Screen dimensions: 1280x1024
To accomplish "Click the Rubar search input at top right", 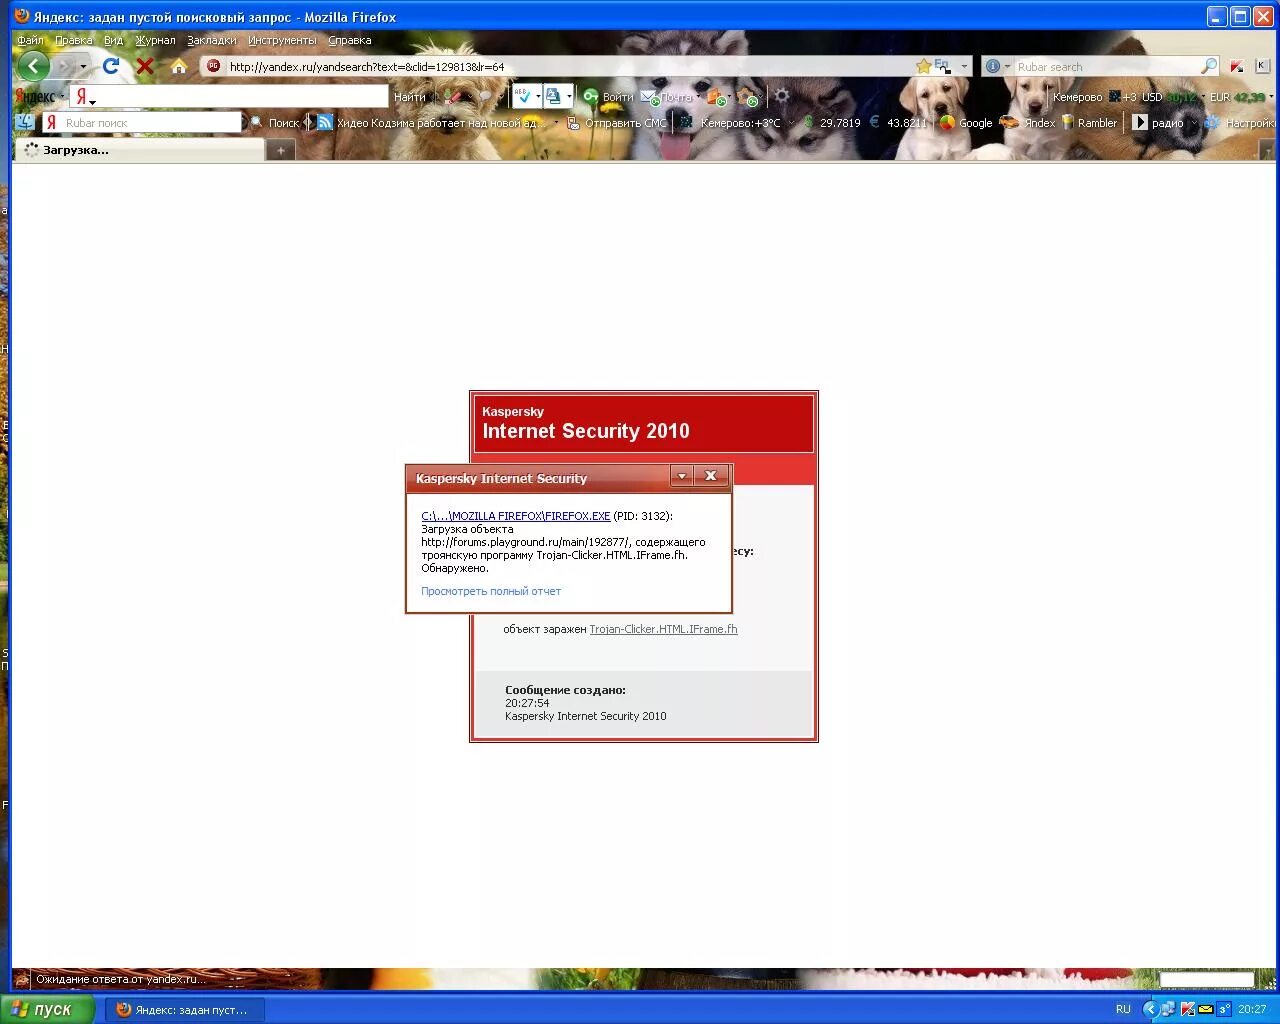I will tap(1106, 66).
